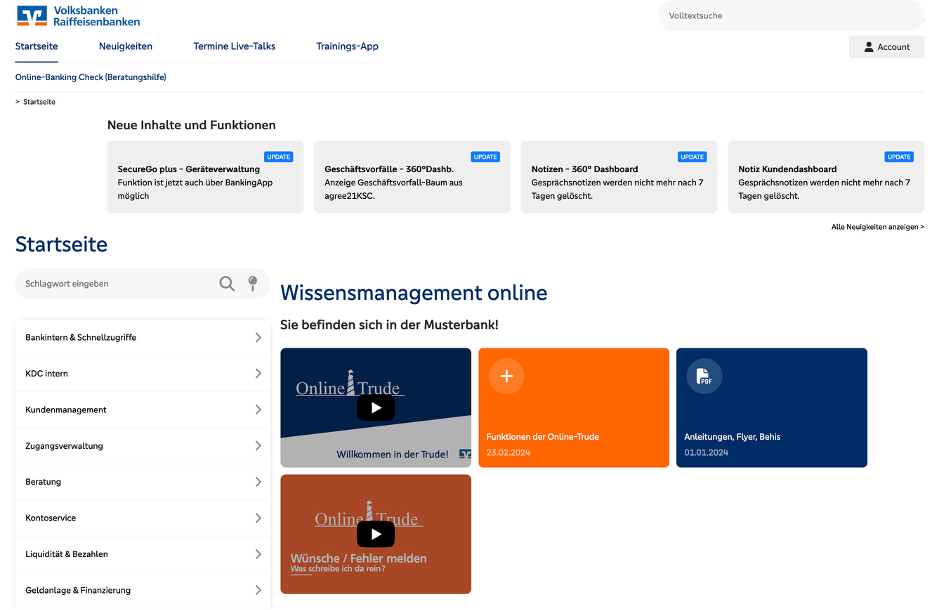Image resolution: width=932 pixels, height=610 pixels.
Task: Select Bankintern & Schnellzugriffe label
Action: (x=81, y=338)
